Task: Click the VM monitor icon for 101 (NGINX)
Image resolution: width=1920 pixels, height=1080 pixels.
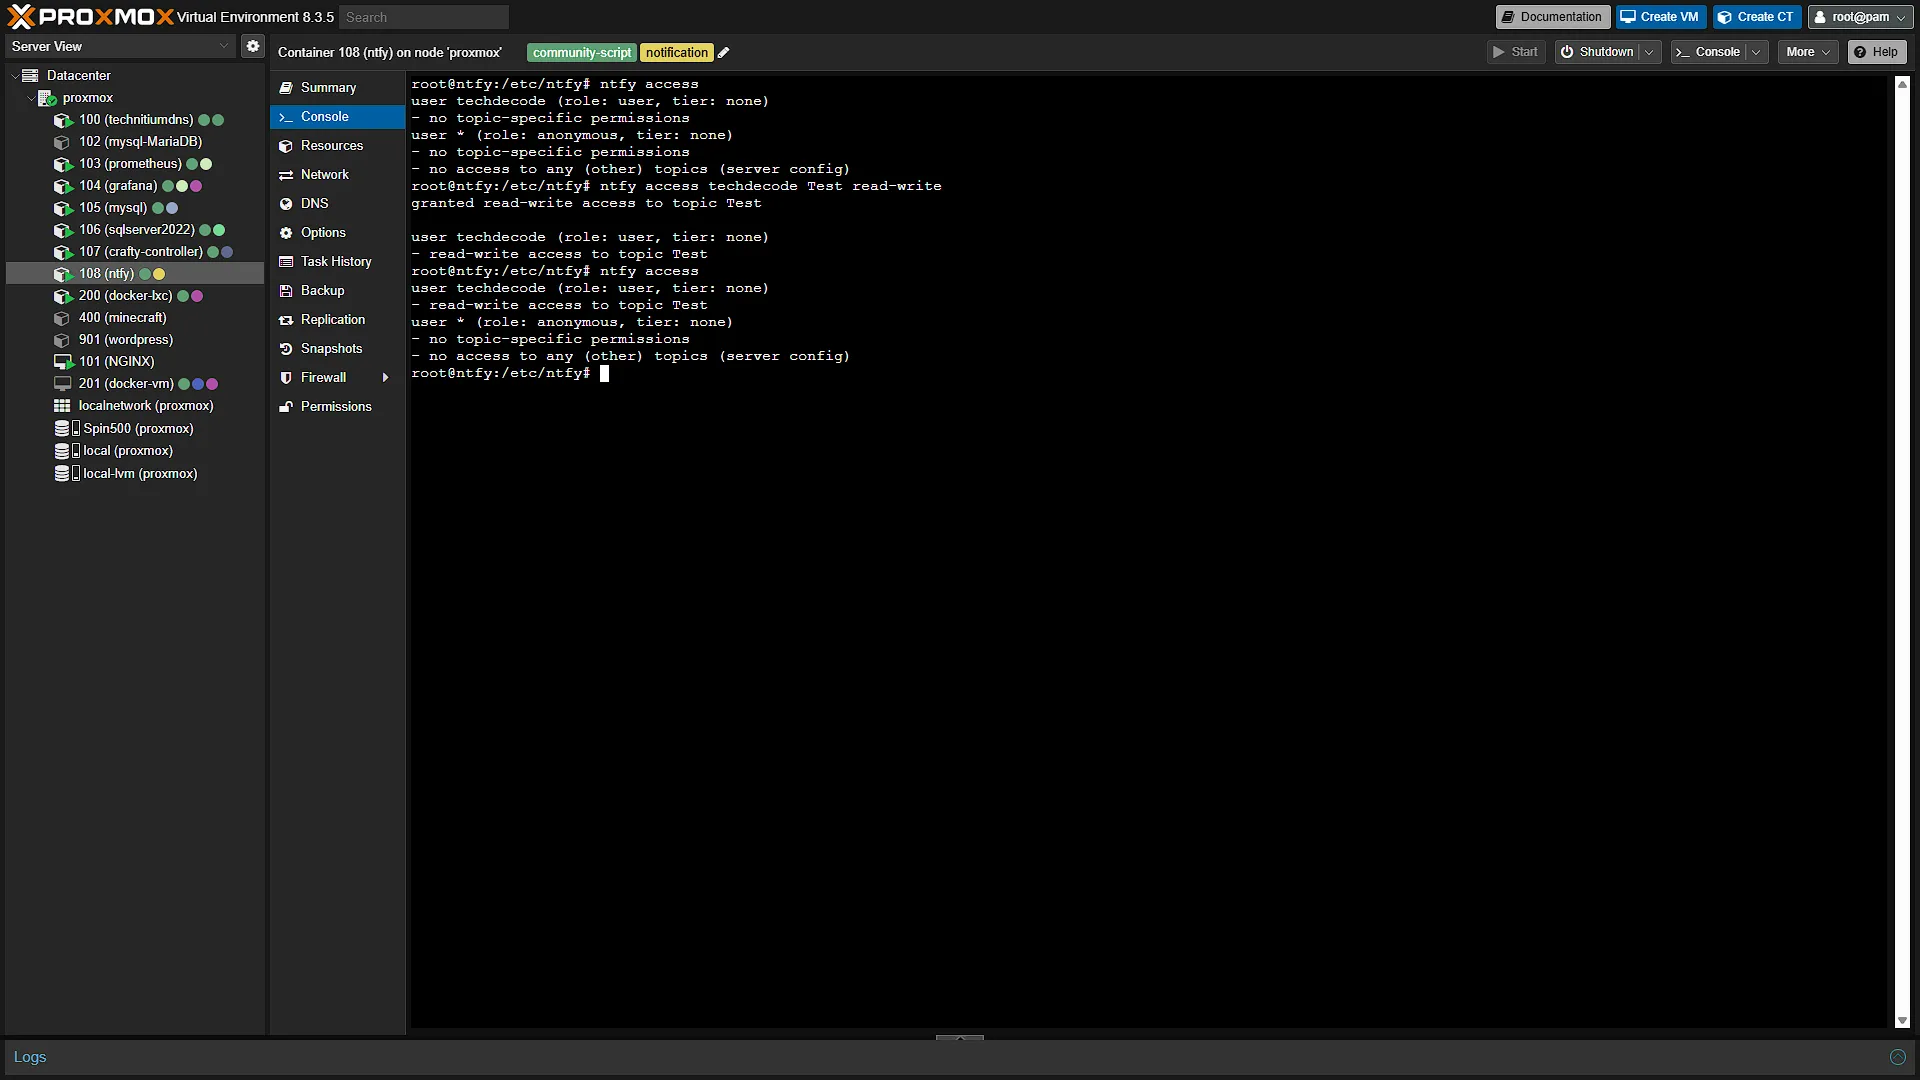Action: [x=63, y=362]
